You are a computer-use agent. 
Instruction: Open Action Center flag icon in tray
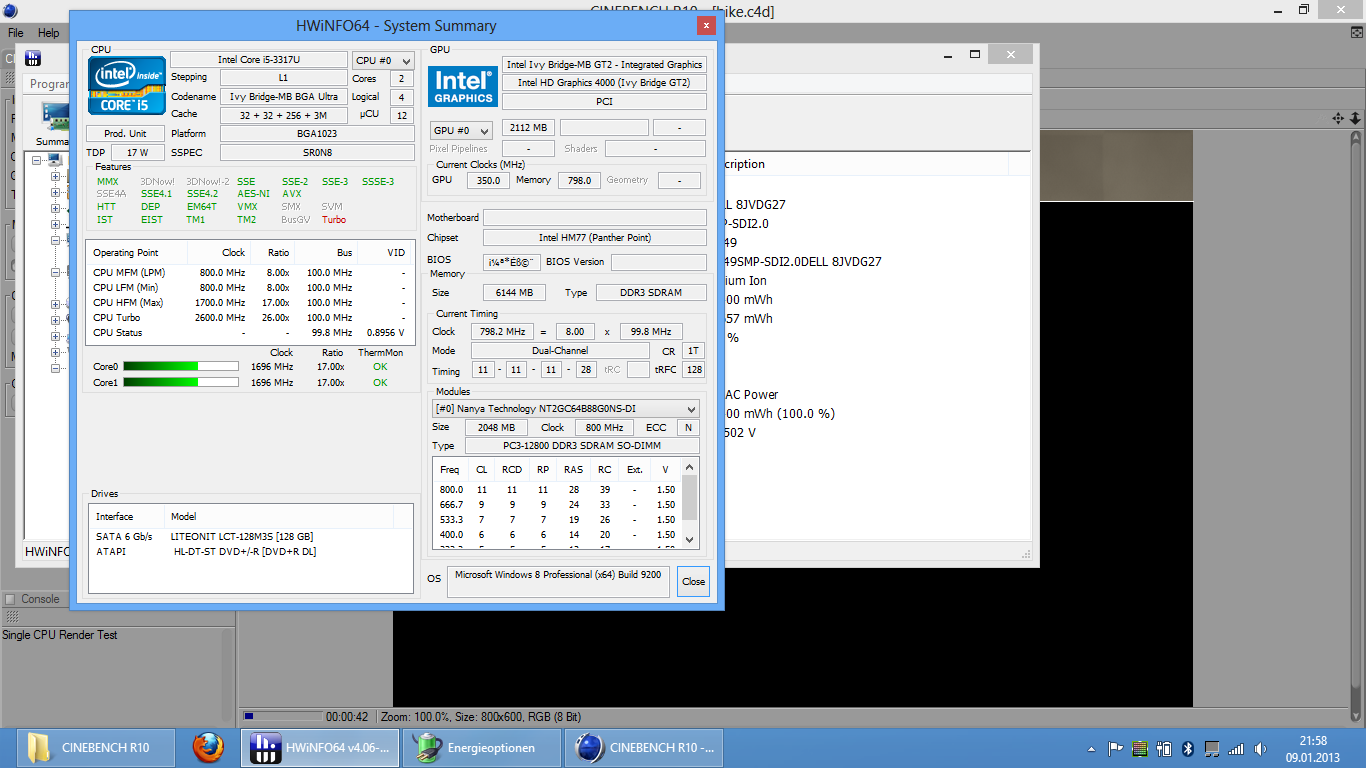[1115, 748]
